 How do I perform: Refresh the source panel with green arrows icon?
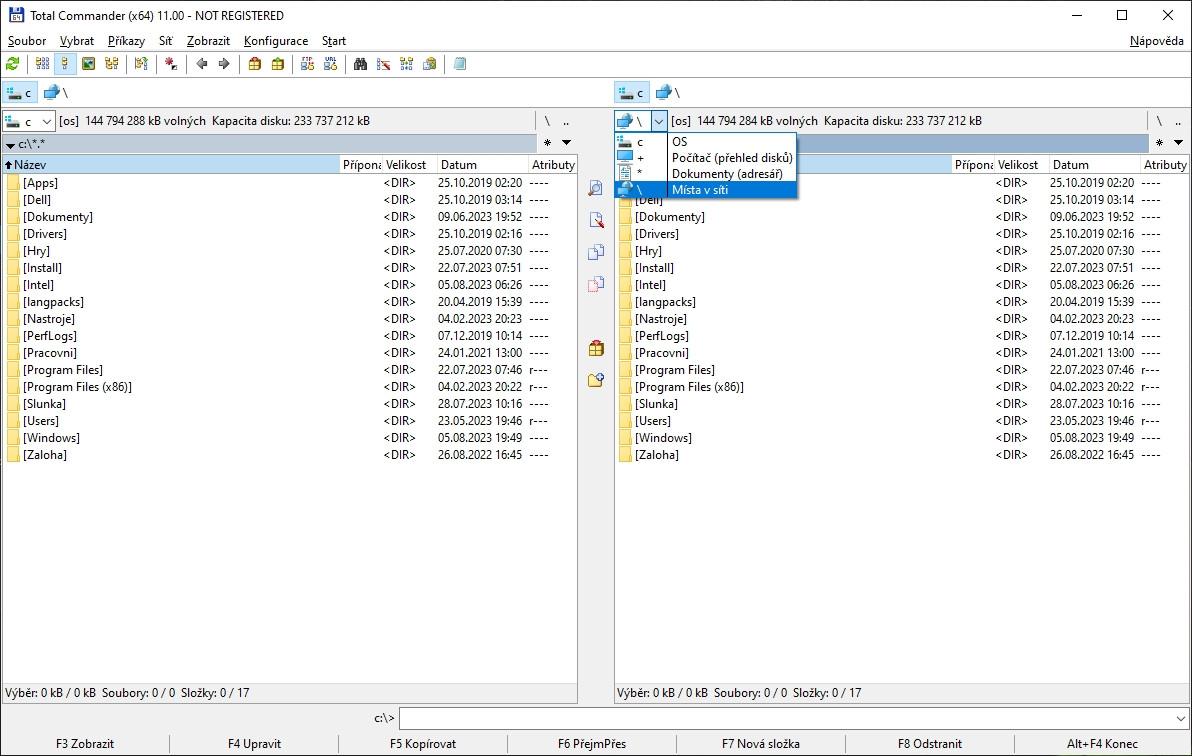coord(13,64)
